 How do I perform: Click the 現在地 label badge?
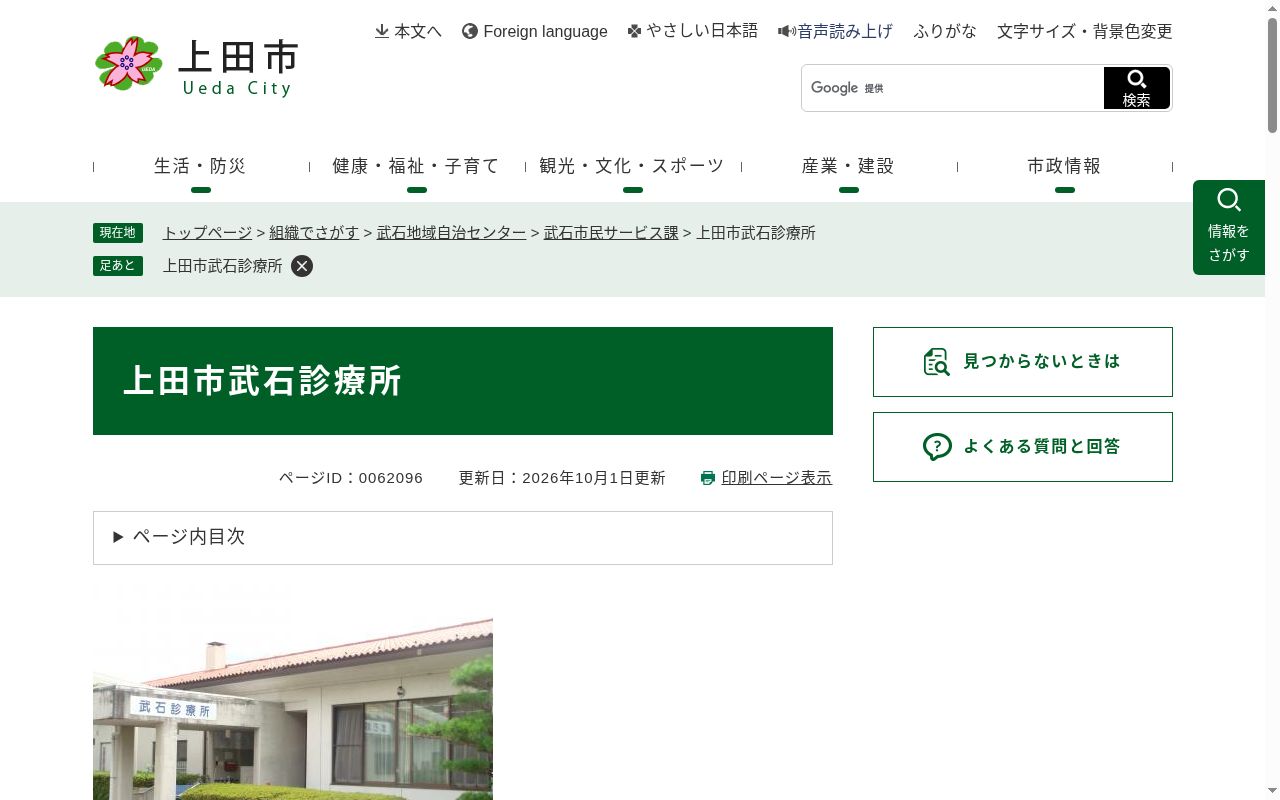coord(118,233)
